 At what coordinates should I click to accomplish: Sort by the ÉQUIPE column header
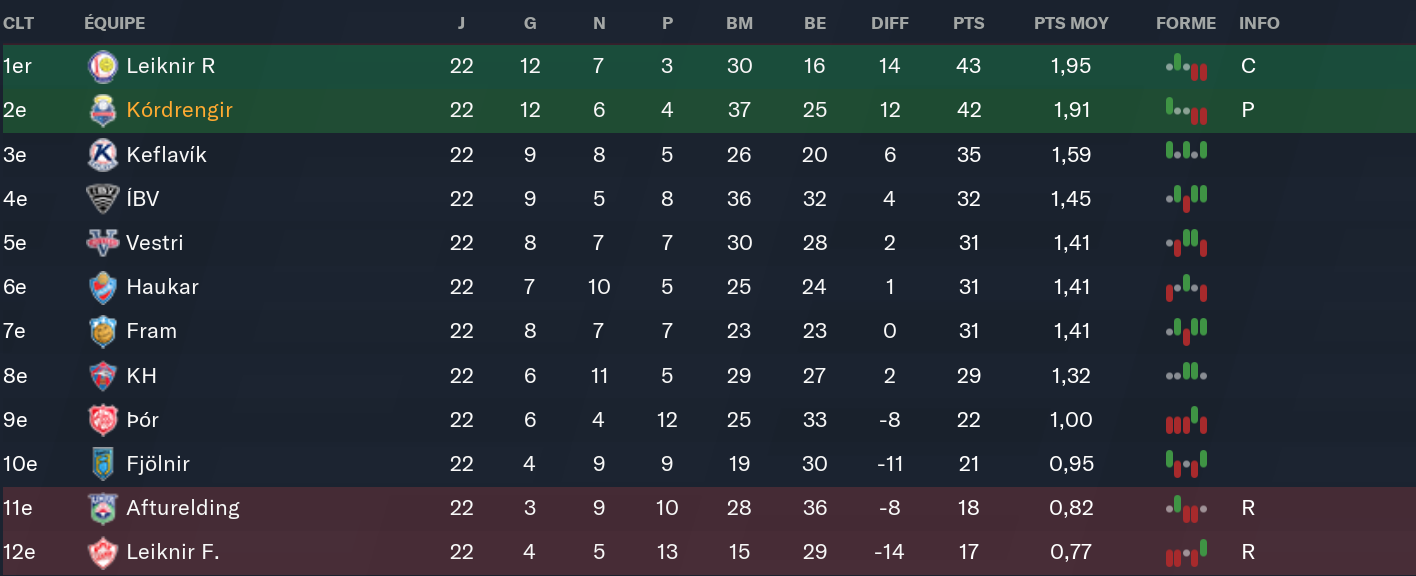coord(114,23)
